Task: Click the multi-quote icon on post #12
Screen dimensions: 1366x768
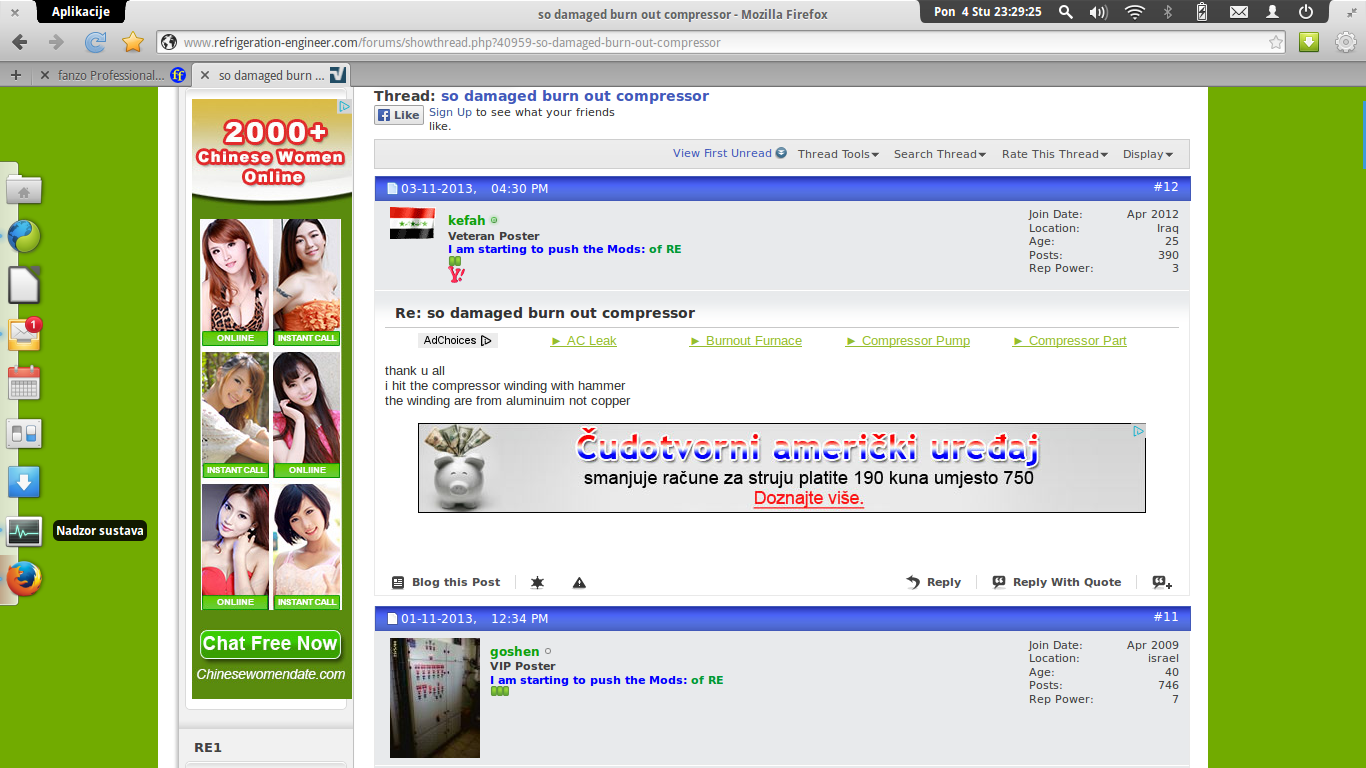Action: coord(1161,582)
